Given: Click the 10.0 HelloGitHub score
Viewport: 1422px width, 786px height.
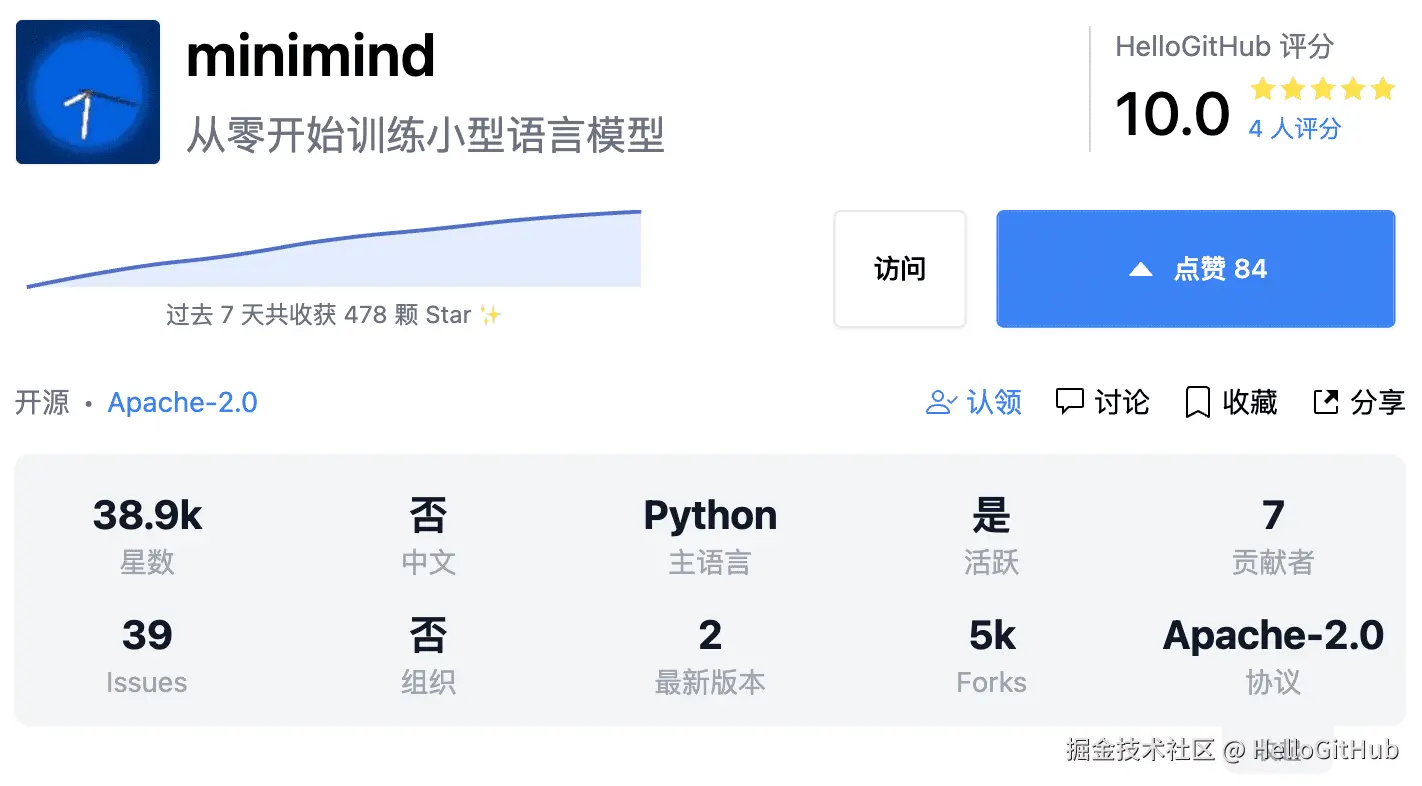Looking at the screenshot, I should (x=1172, y=115).
